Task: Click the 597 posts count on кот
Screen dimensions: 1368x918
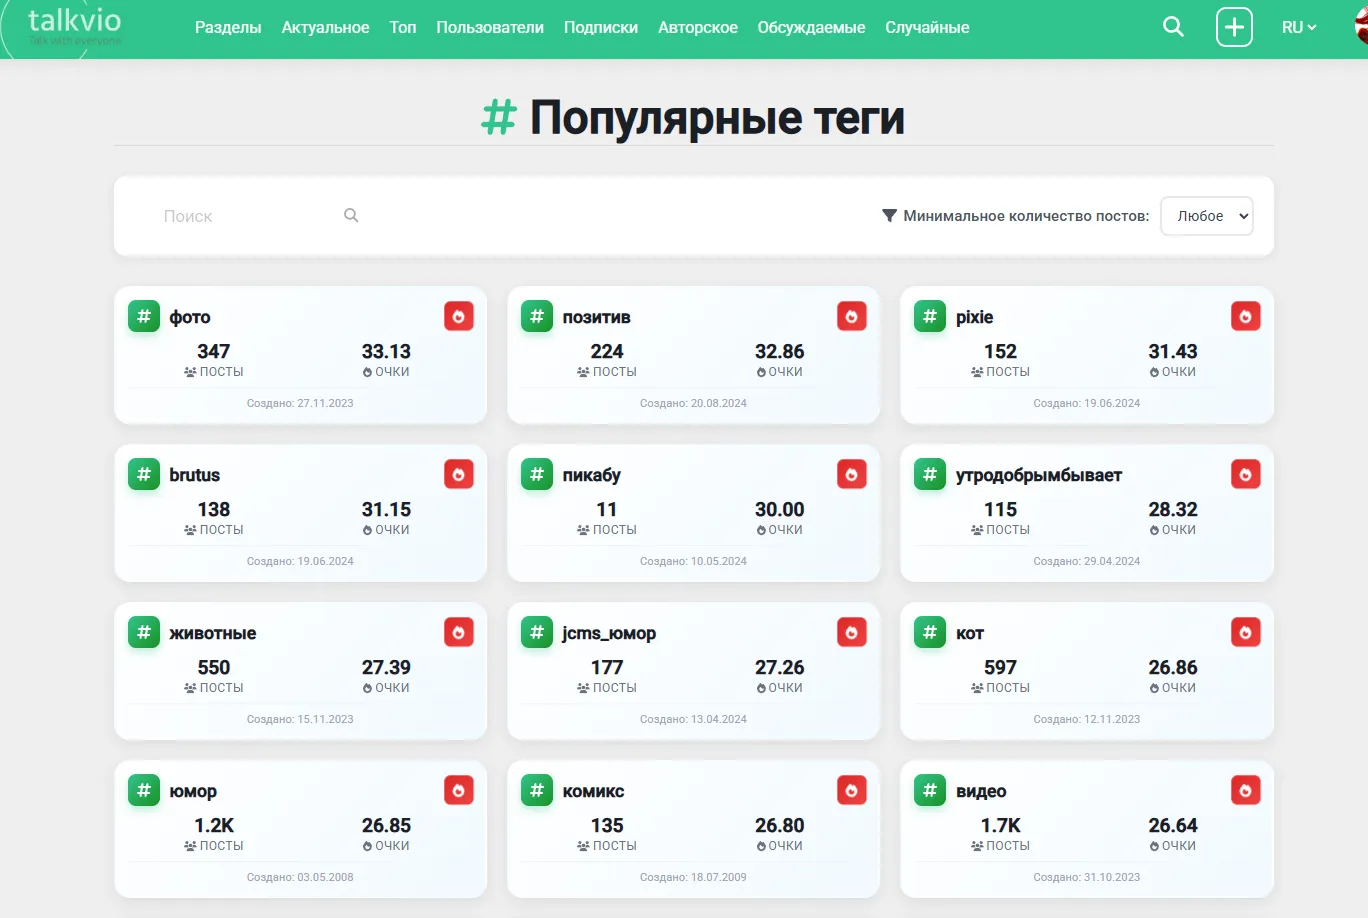Action: point(1000,667)
